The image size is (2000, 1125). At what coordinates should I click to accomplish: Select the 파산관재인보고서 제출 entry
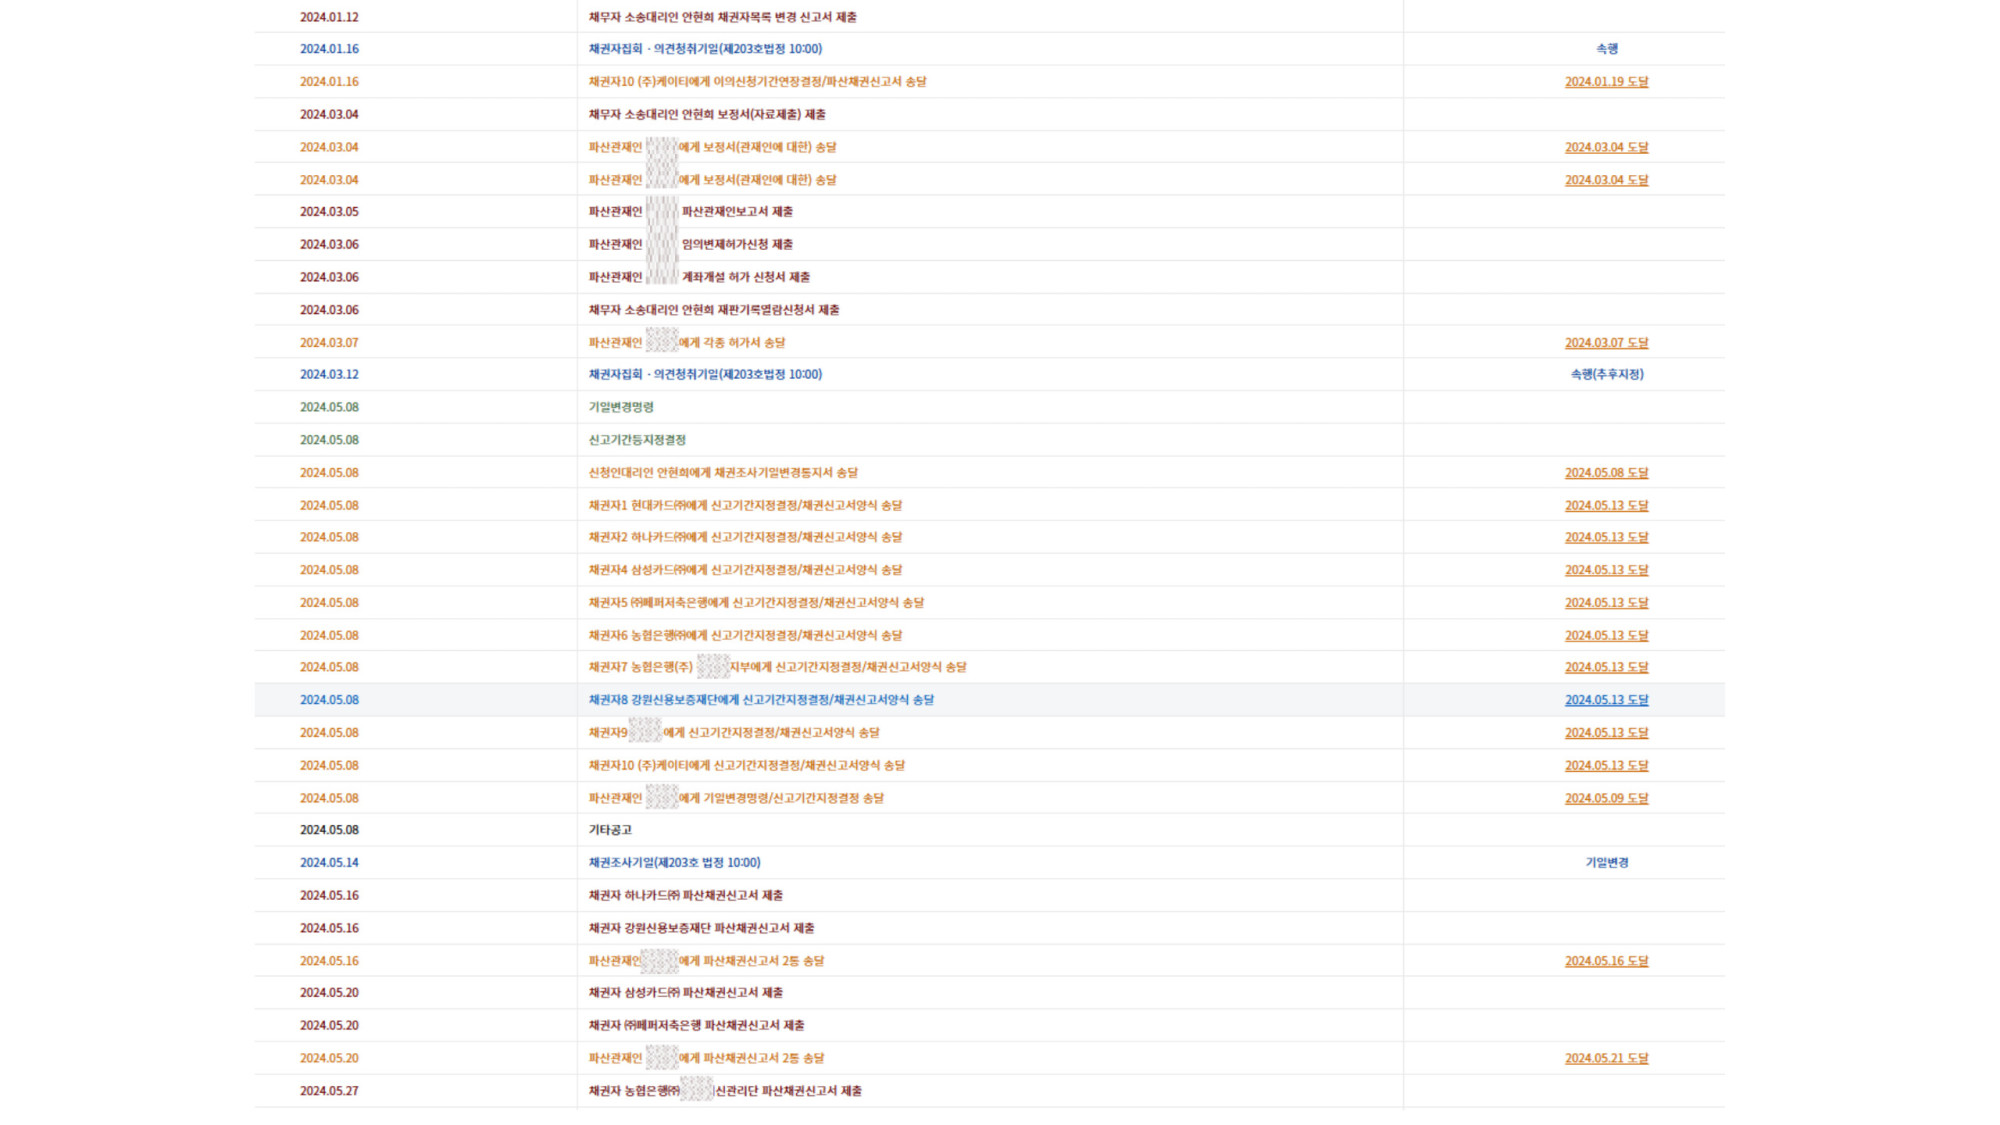tap(690, 212)
